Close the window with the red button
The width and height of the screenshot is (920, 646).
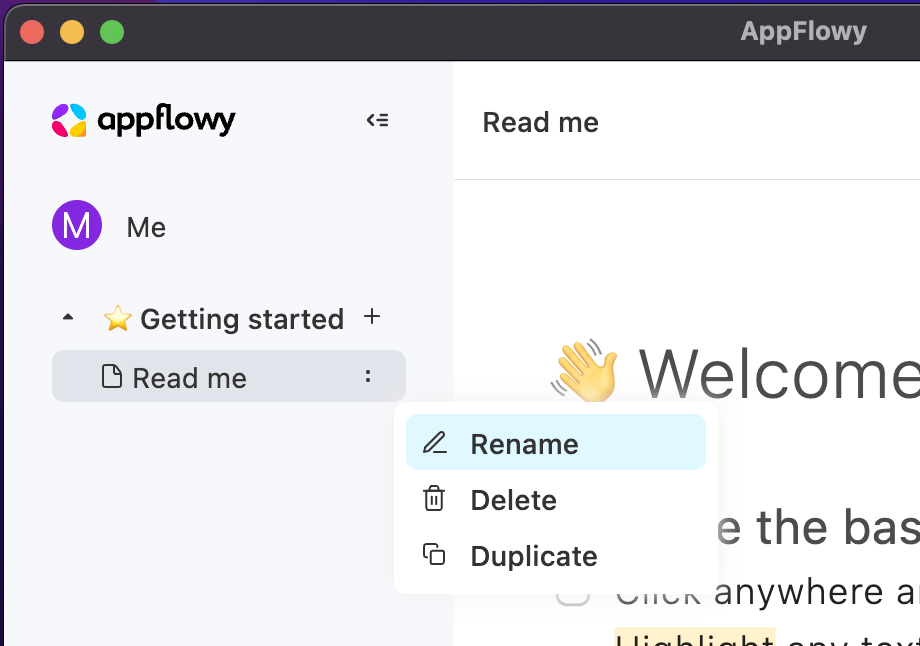pyautogui.click(x=32, y=32)
